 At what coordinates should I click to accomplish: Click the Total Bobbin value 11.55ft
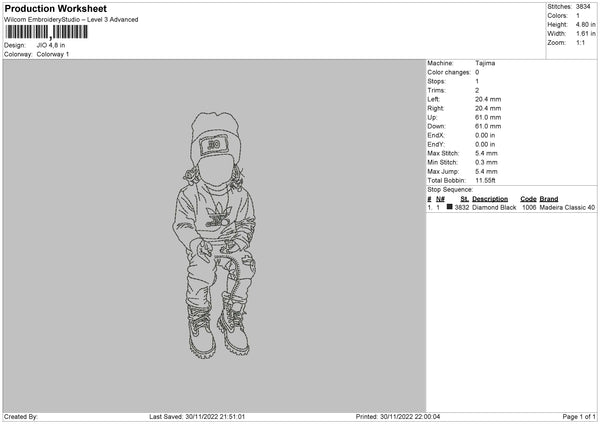point(485,180)
